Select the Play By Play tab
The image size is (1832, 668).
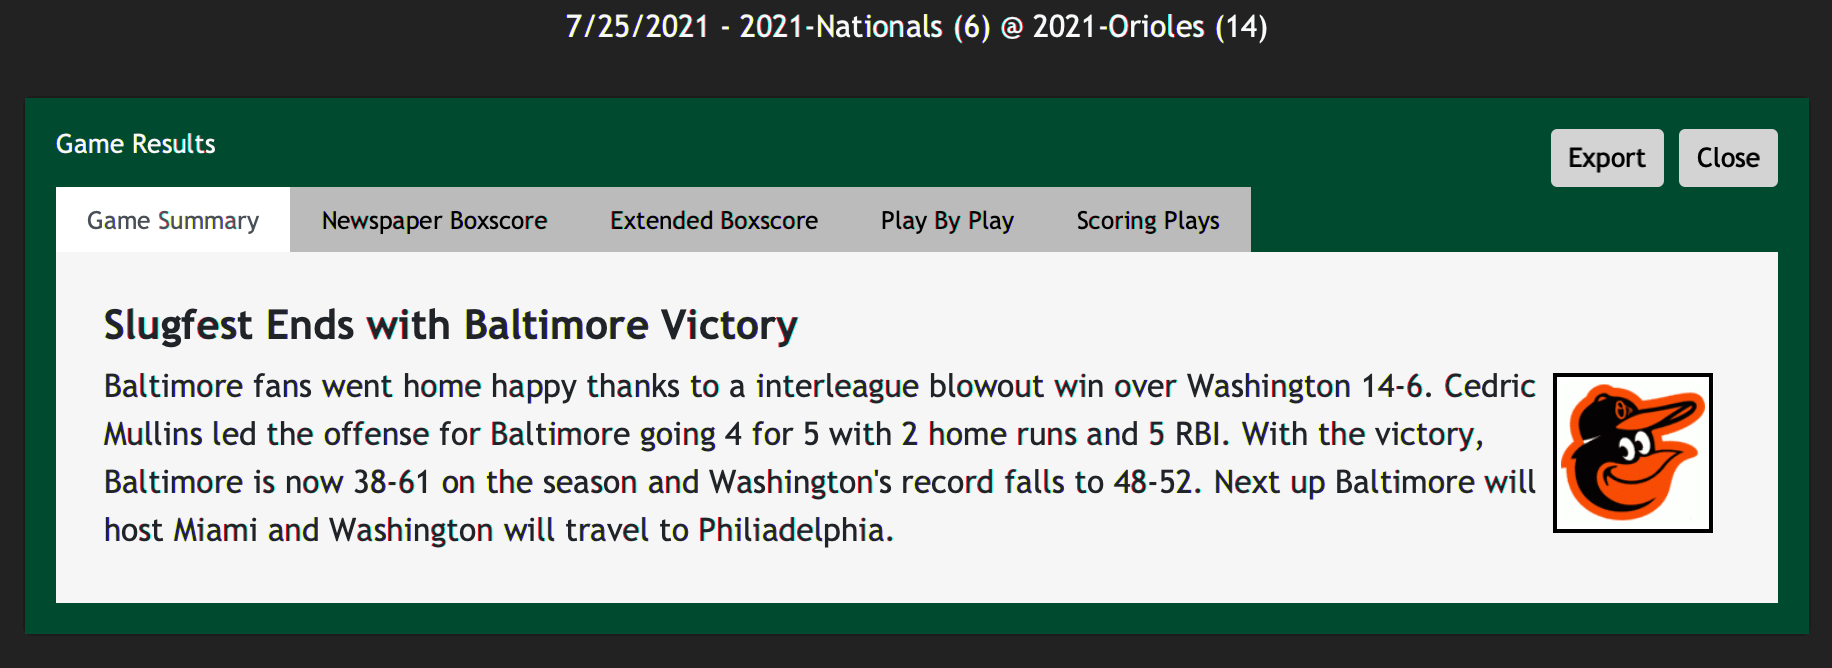947,220
